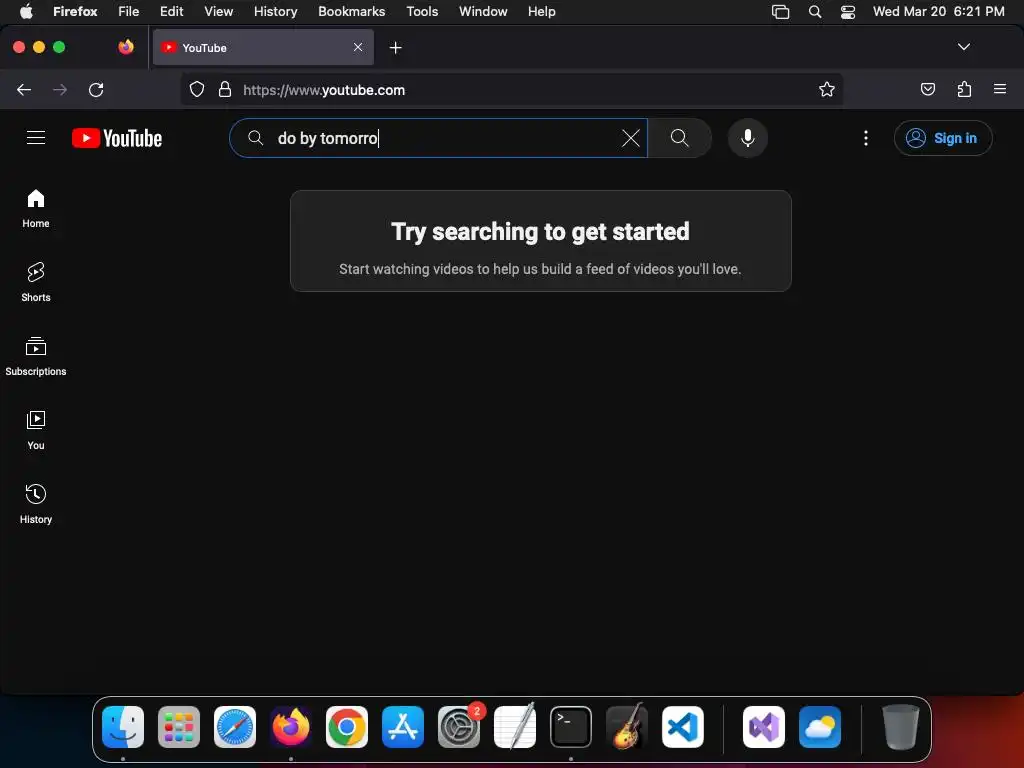This screenshot has width=1024, height=768.
Task: Open YouTube settings three-dot menu
Action: pyautogui.click(x=865, y=138)
